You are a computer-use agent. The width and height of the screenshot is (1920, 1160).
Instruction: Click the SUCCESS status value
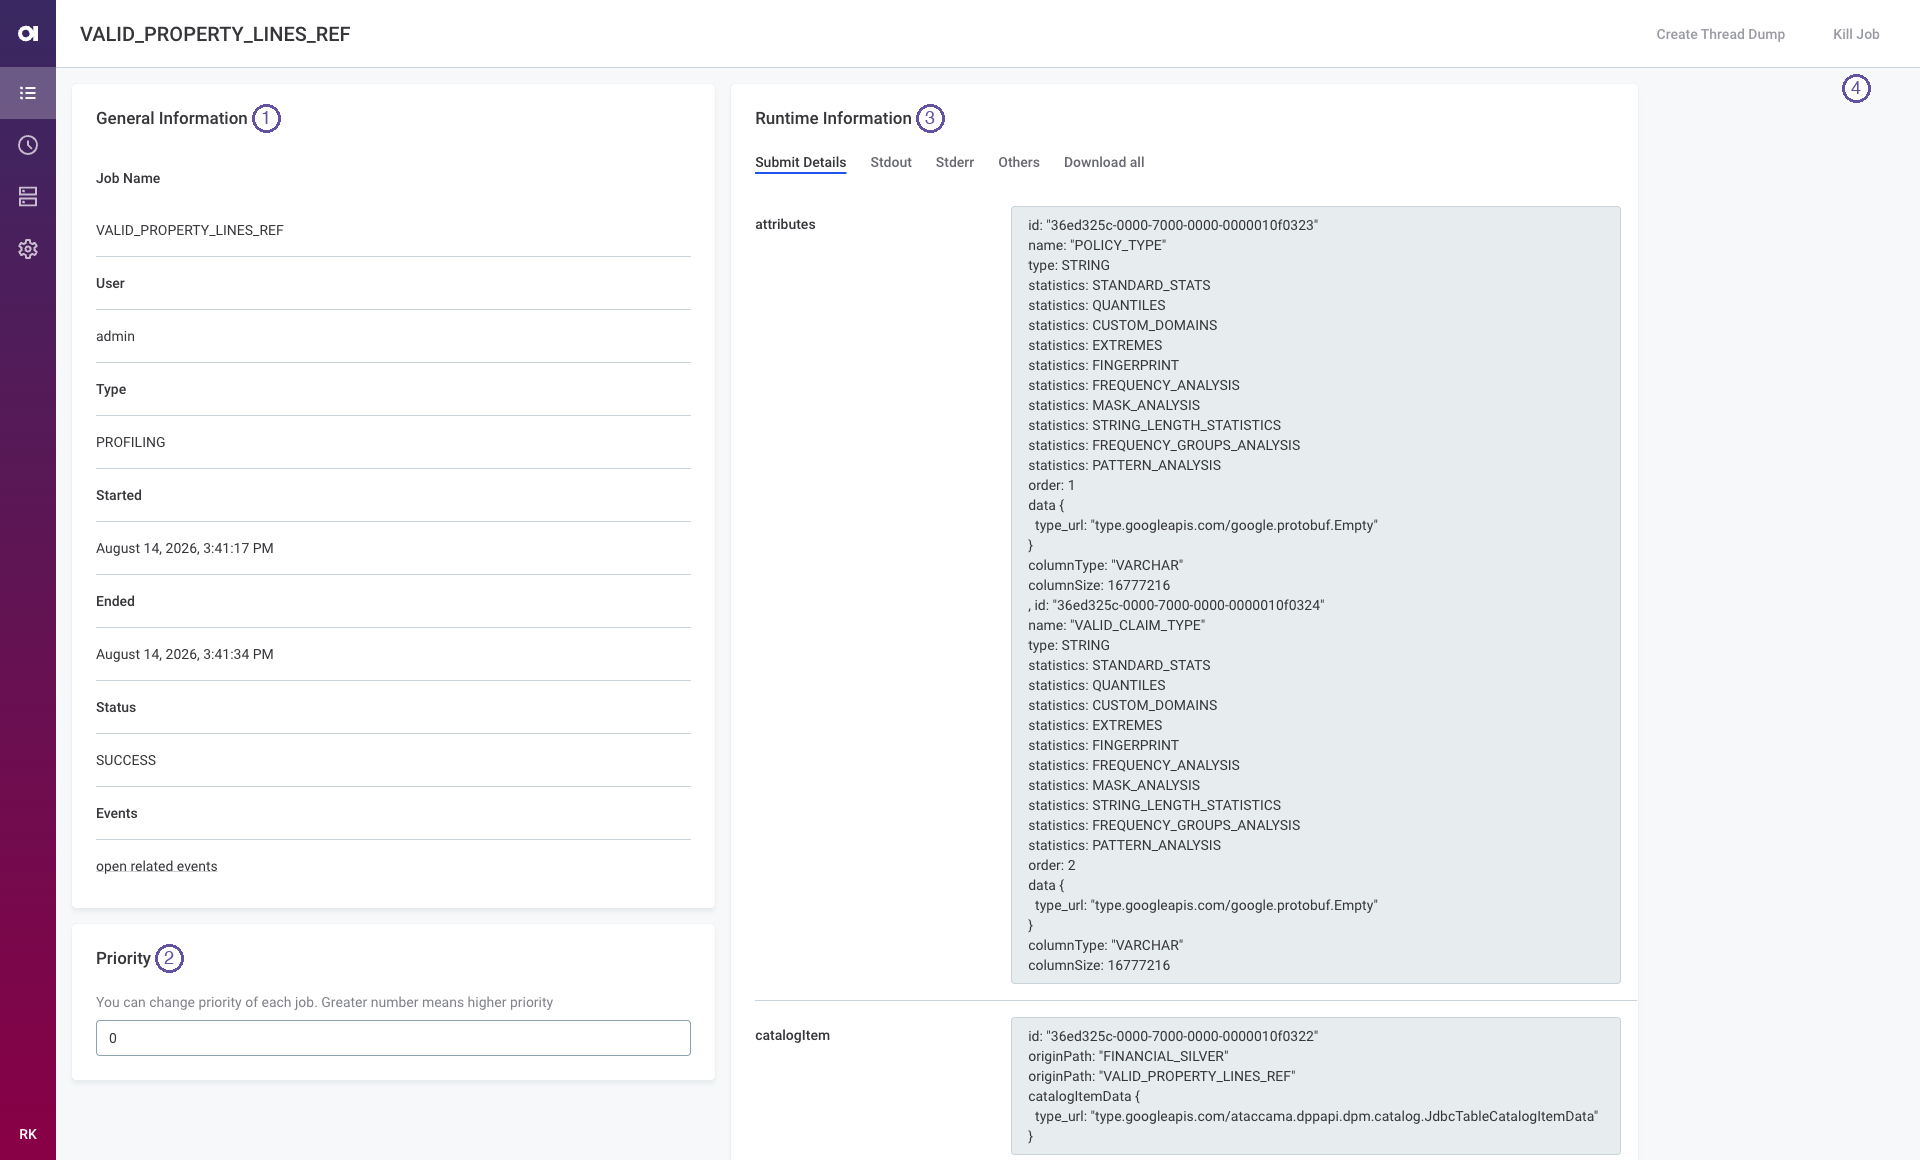(x=126, y=760)
